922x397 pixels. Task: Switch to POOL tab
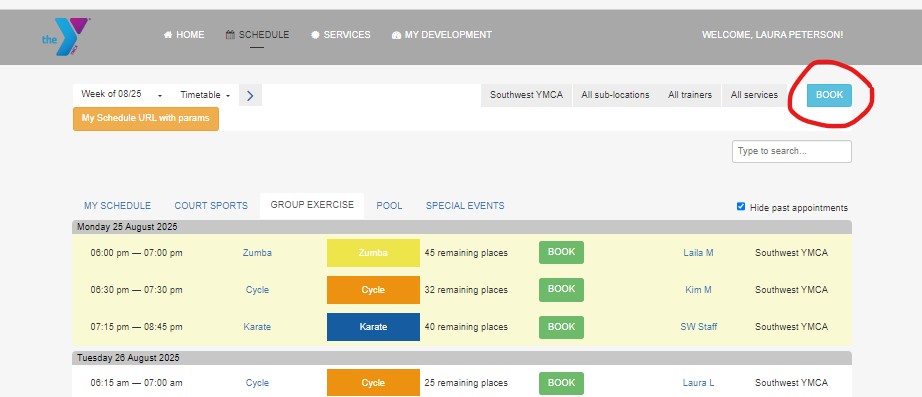click(x=389, y=206)
